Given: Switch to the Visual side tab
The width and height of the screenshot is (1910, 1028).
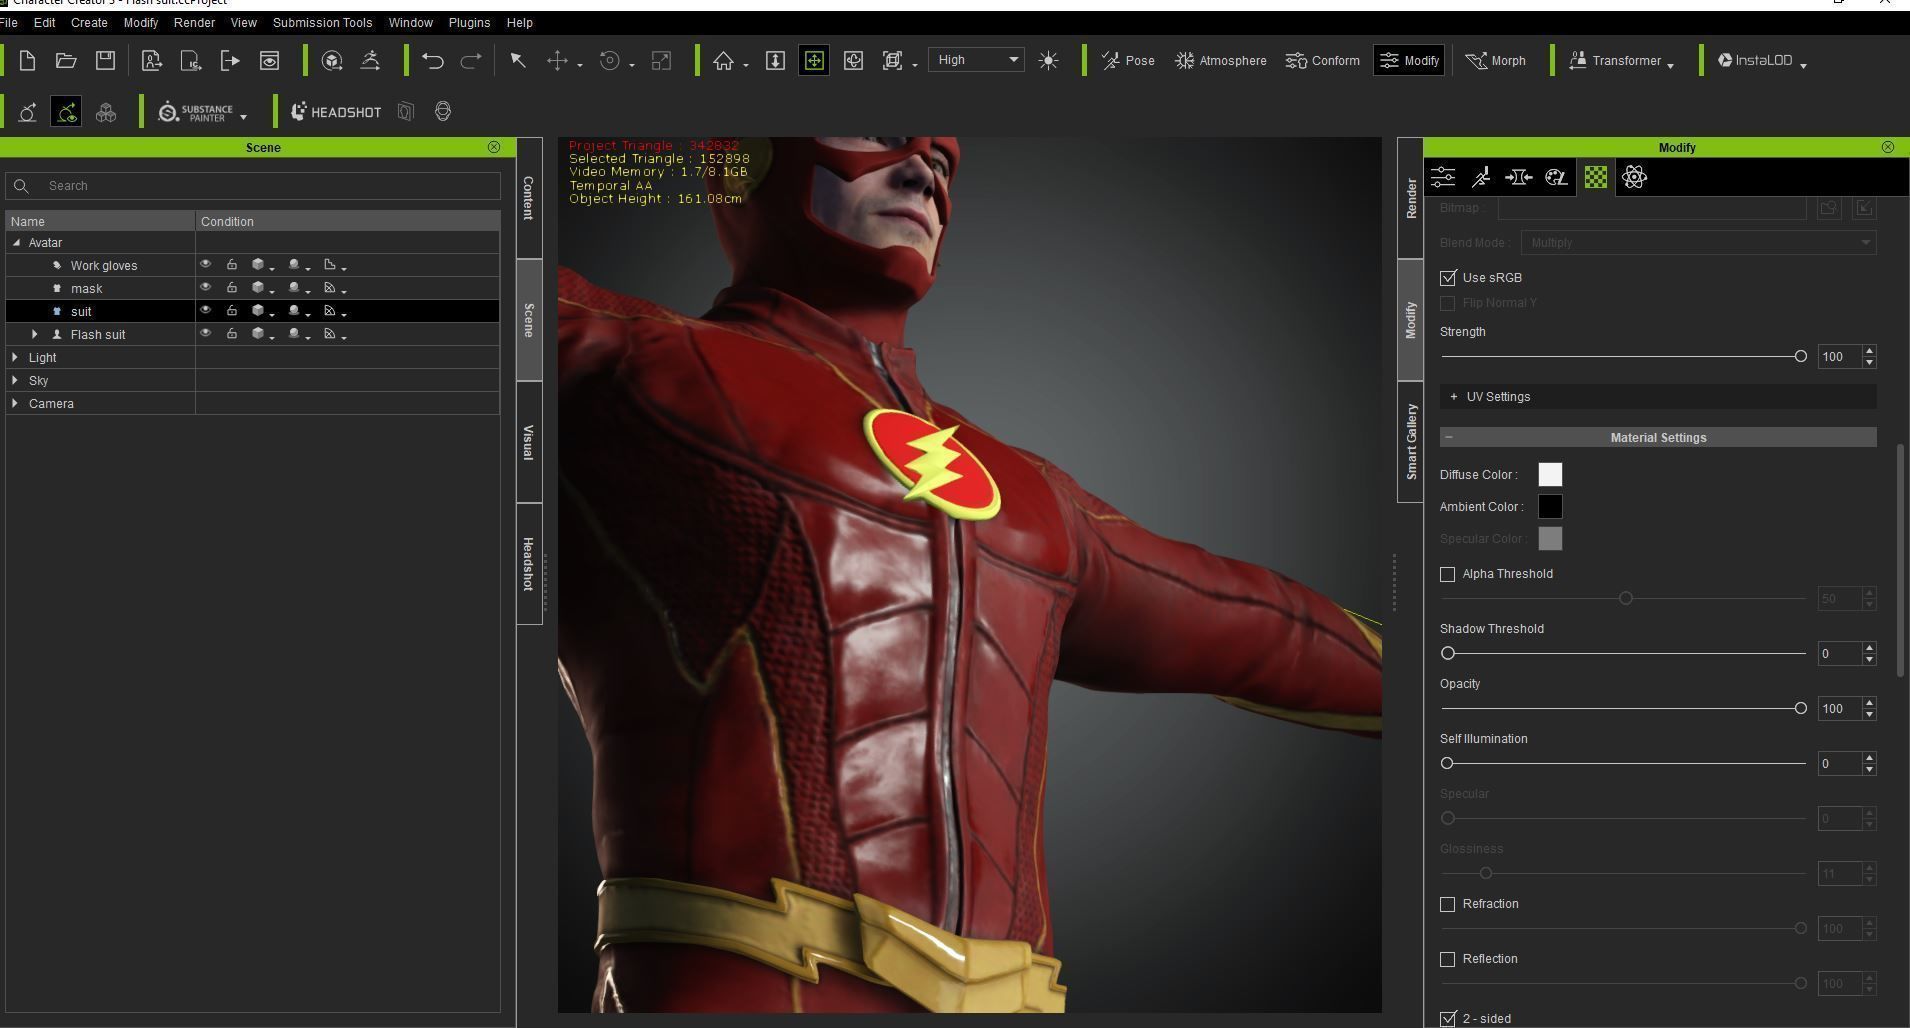Looking at the screenshot, I should [528, 440].
